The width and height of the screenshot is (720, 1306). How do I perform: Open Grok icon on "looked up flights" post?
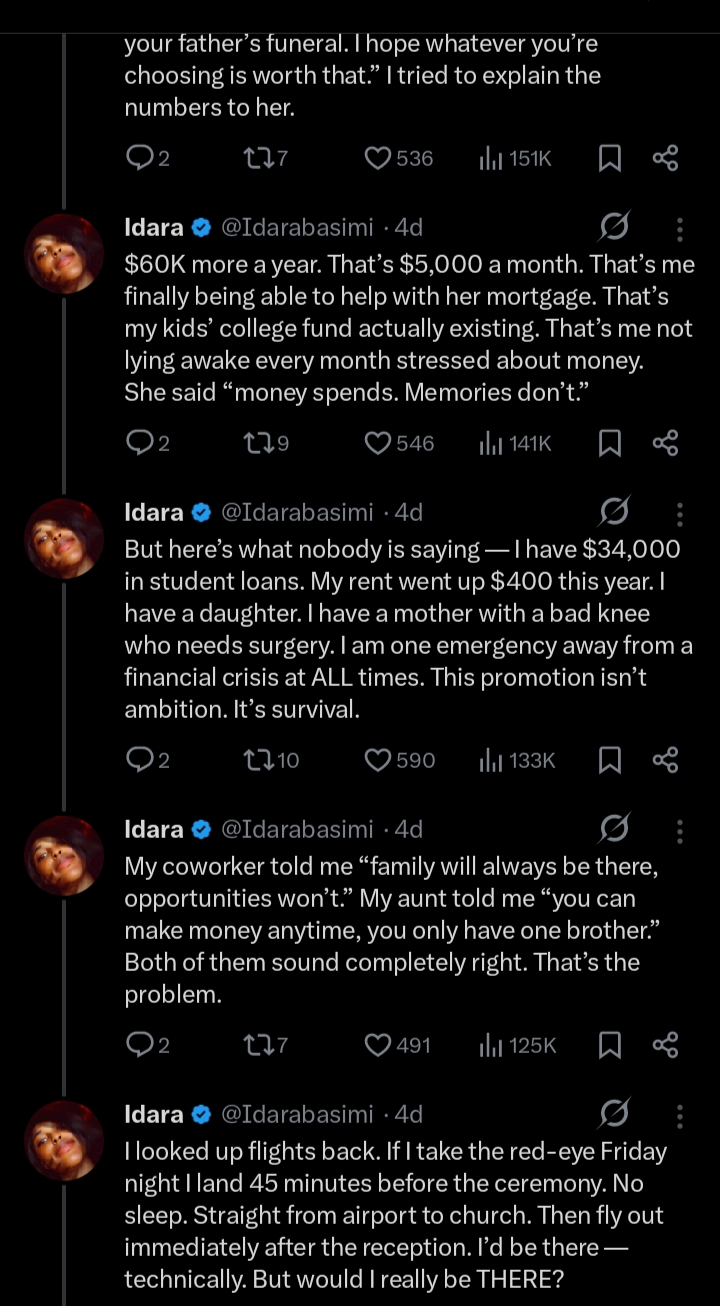613,1114
